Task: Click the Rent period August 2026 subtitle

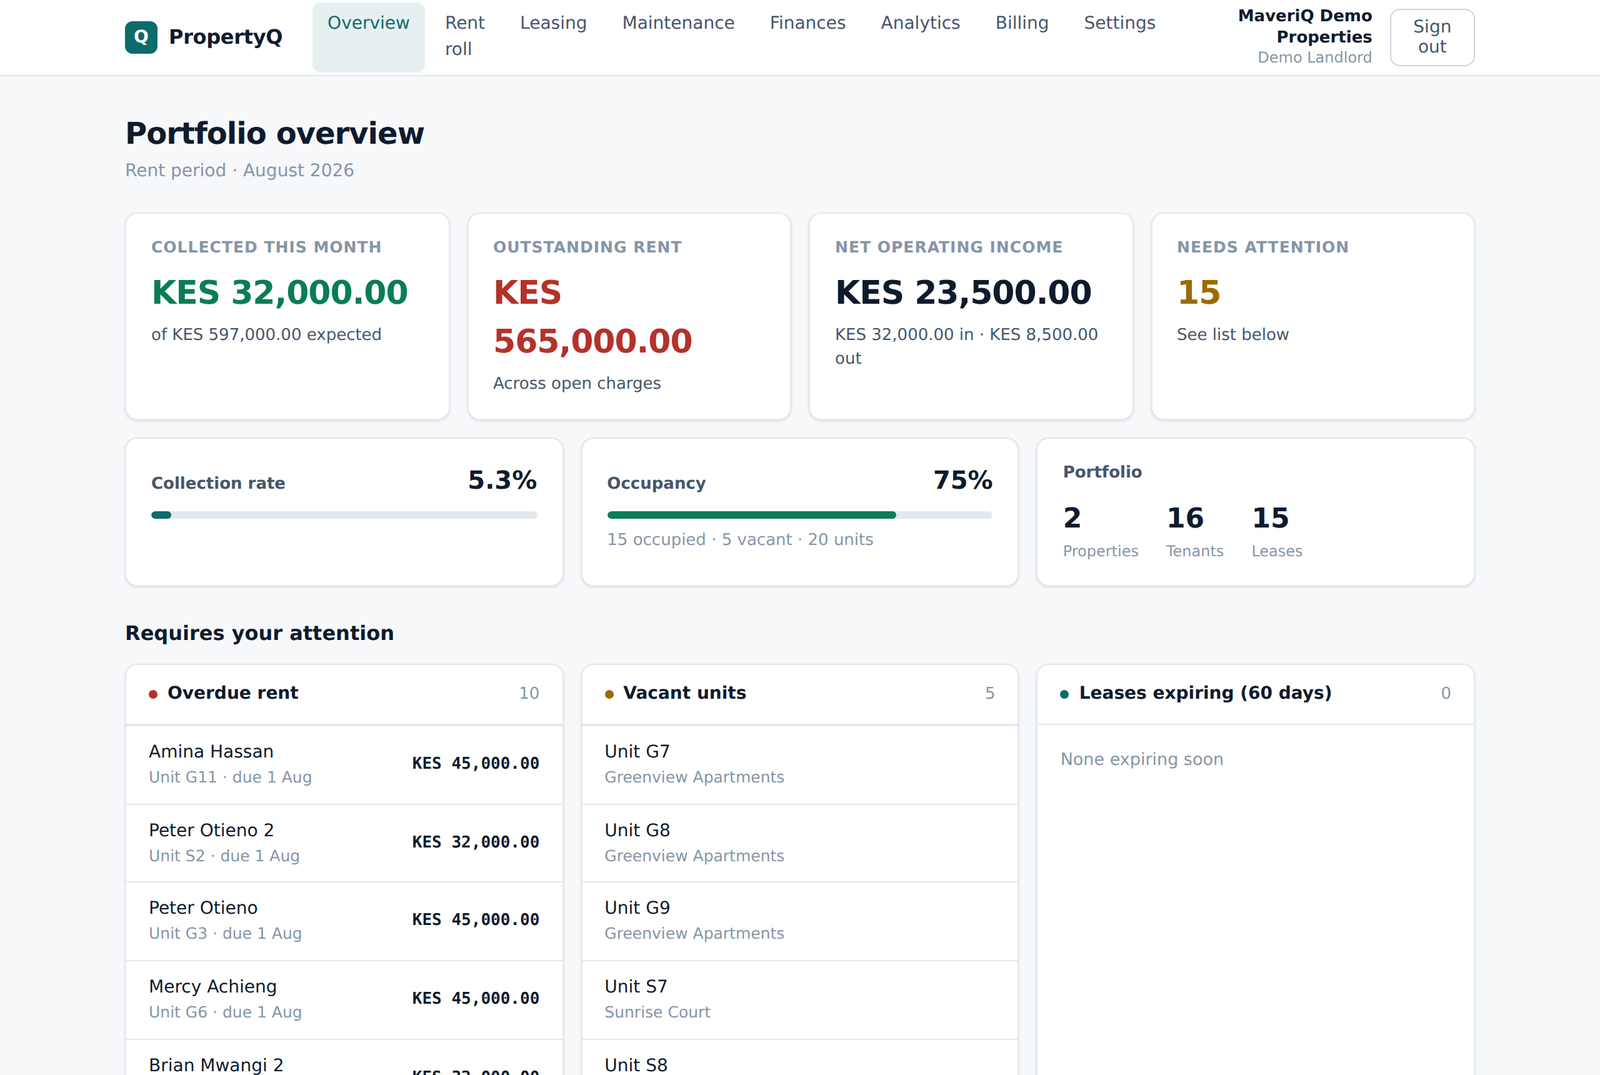Action: pos(240,170)
